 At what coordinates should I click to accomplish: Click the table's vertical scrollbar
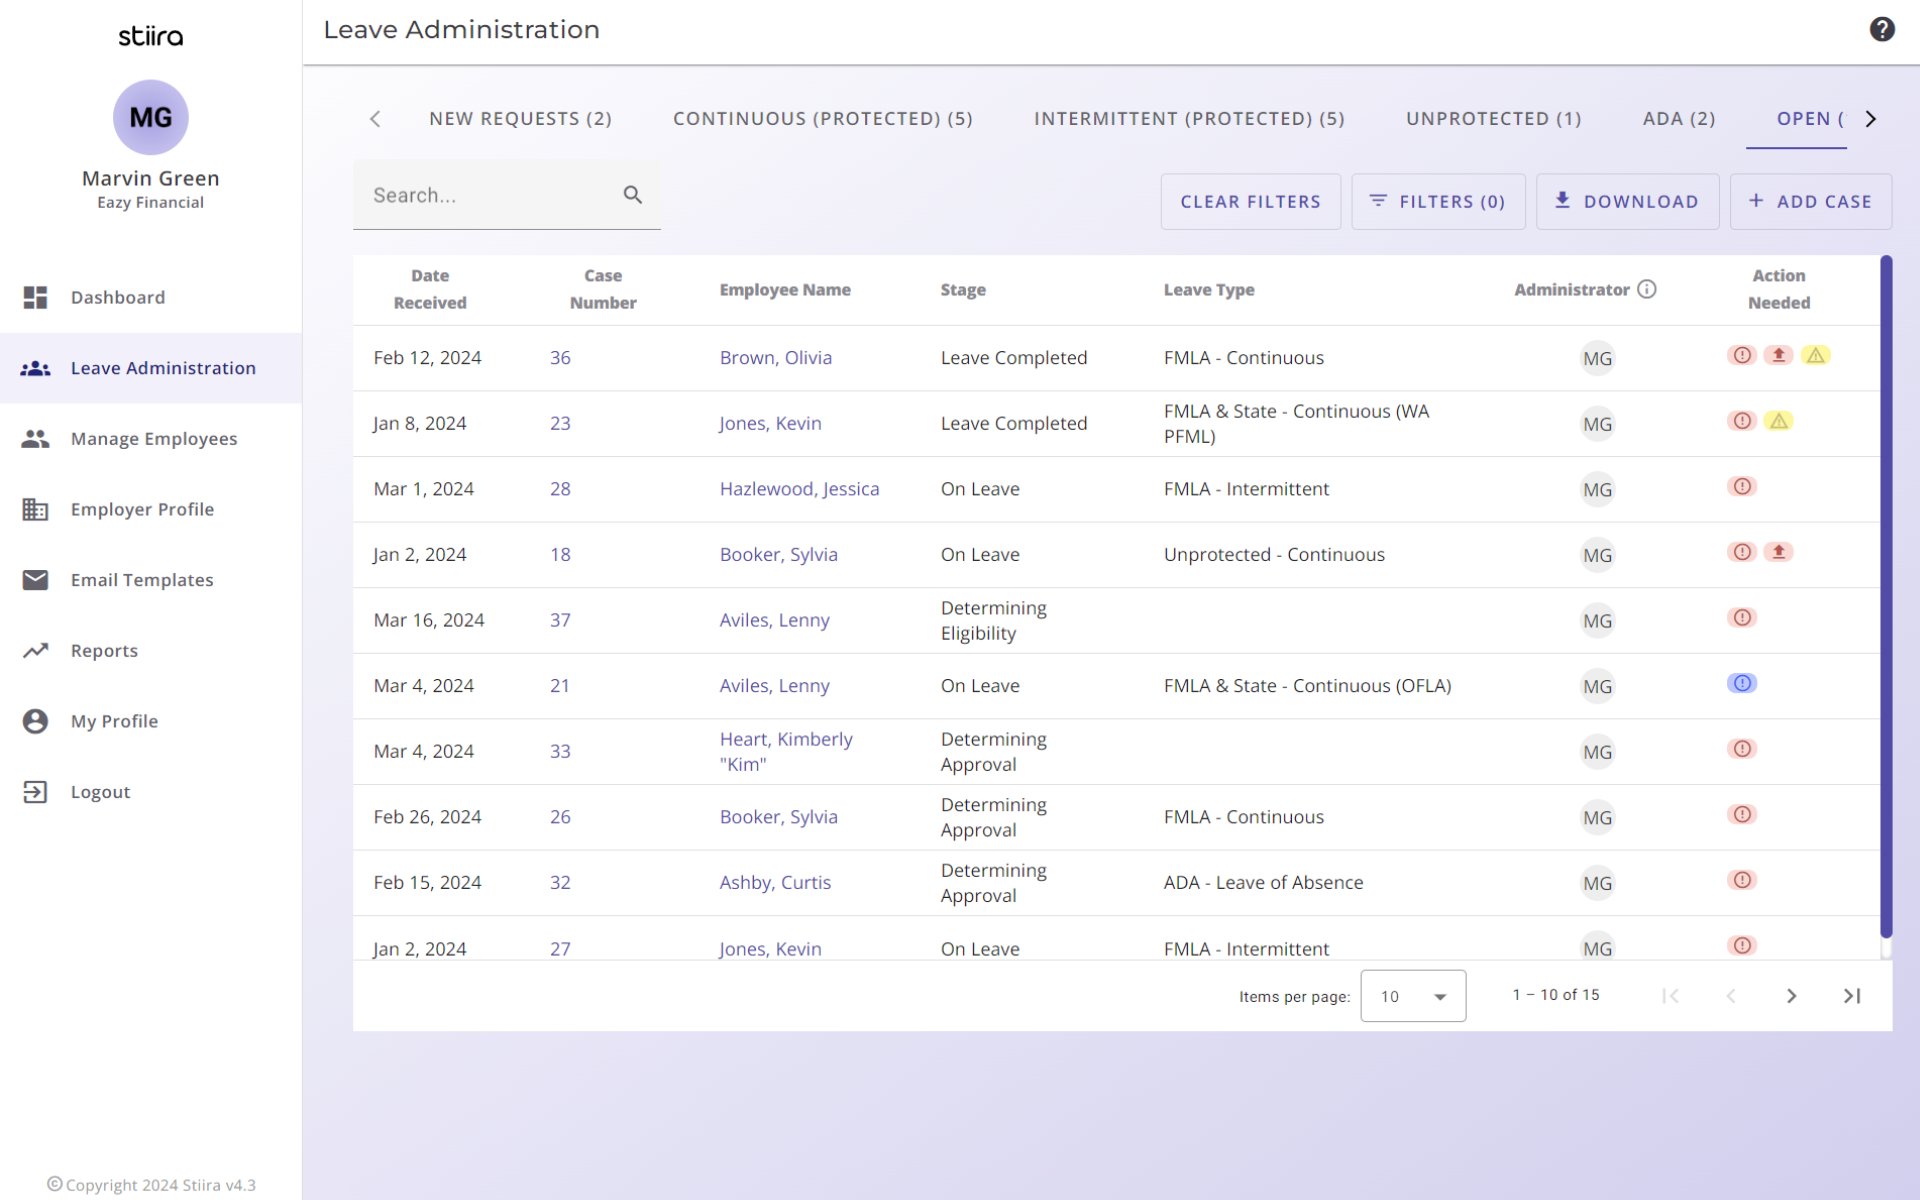1885,600
